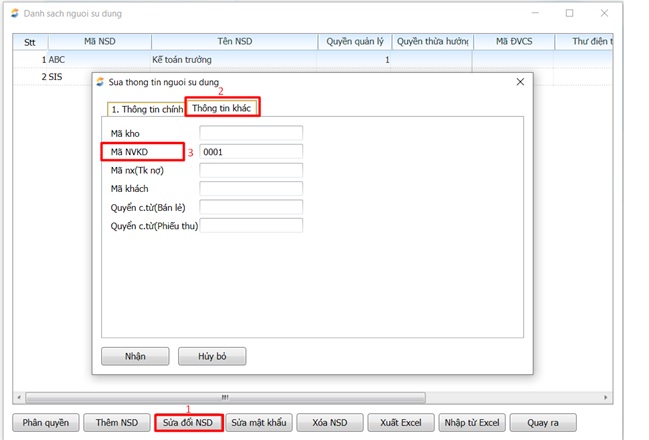Click the Mã kho input field
649x440 pixels.
[250, 133]
